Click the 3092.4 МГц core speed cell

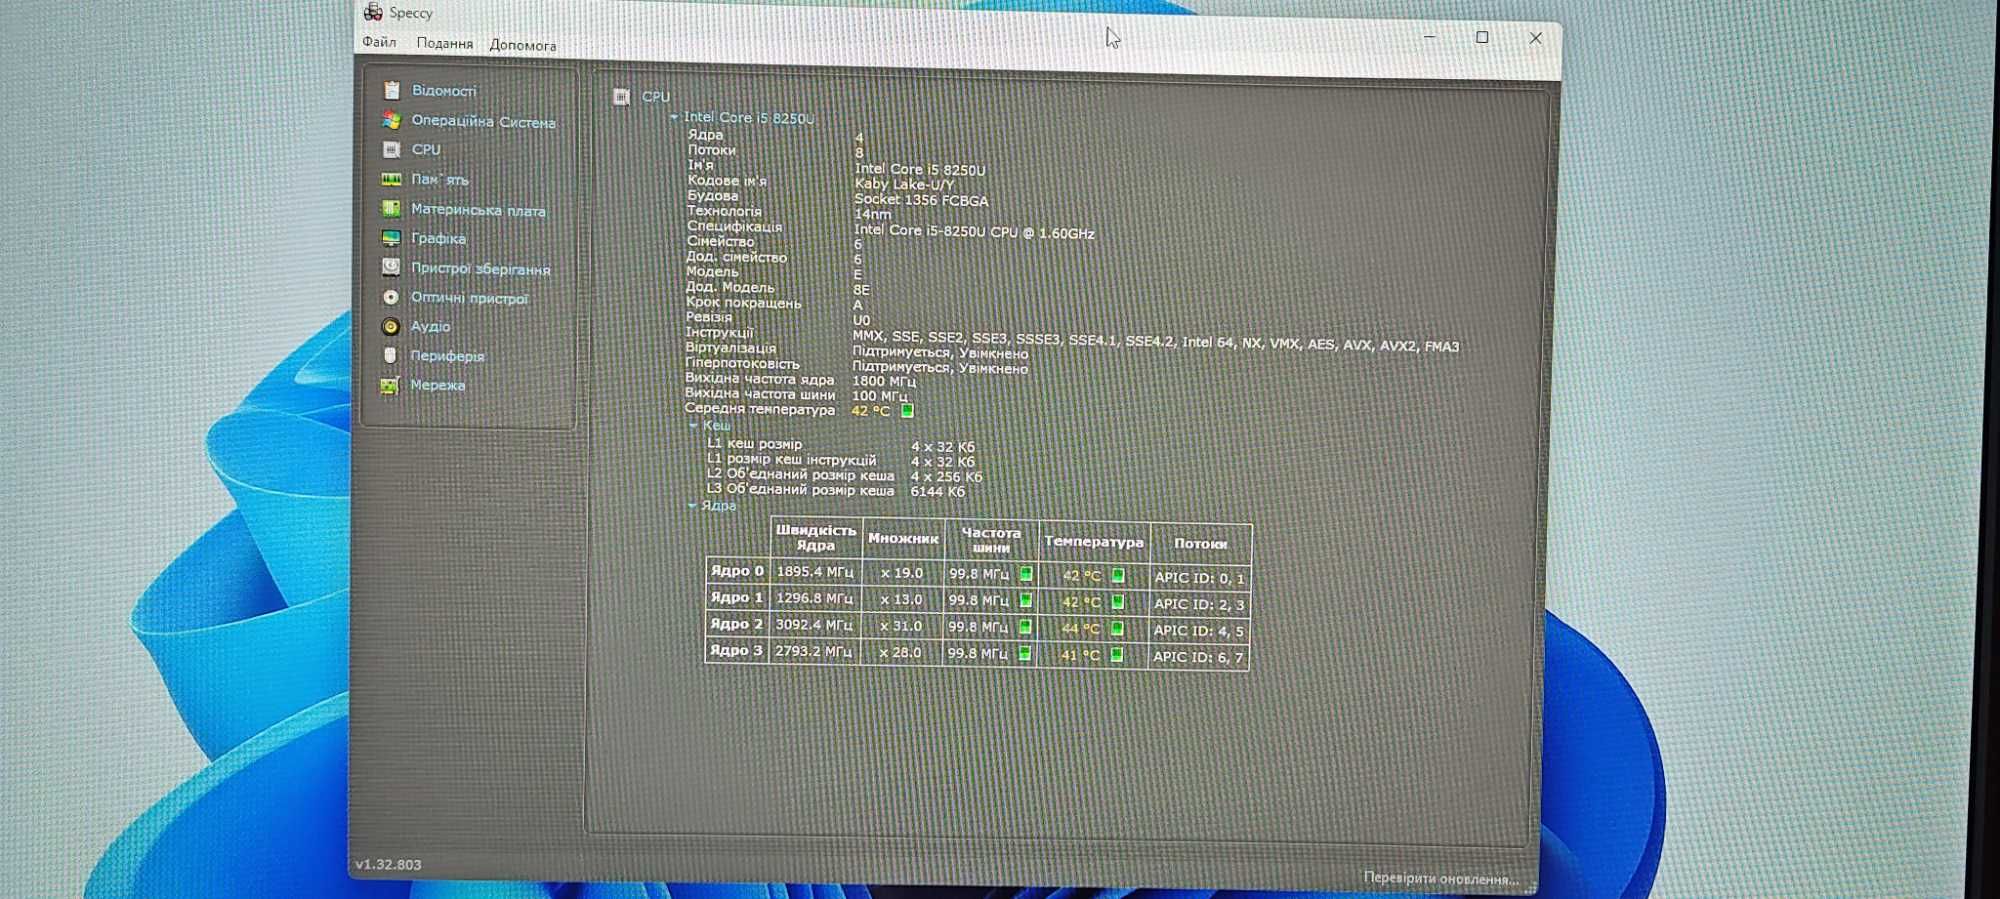coord(814,625)
